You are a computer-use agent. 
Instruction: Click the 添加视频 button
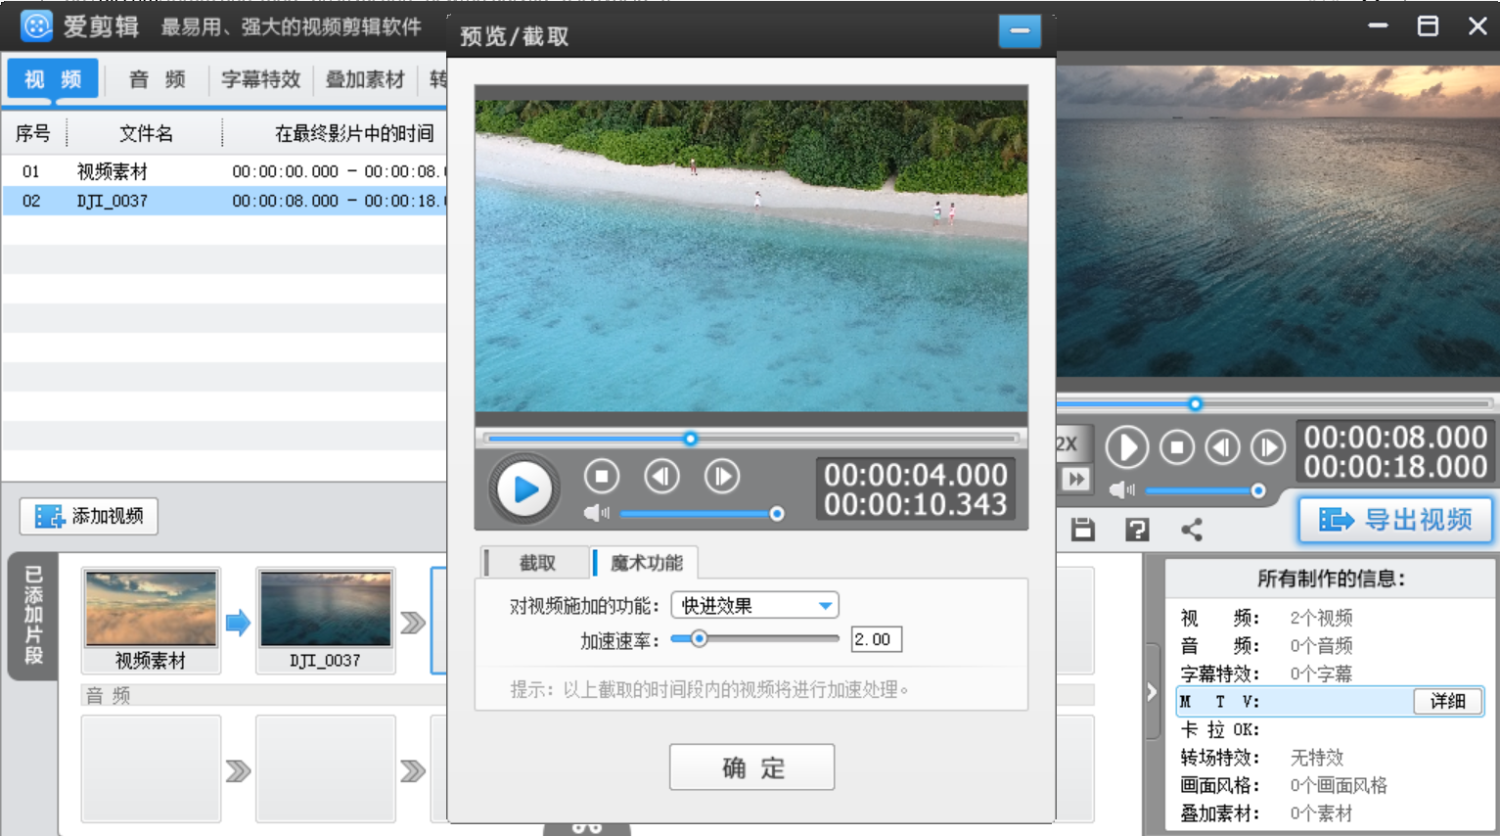(89, 516)
